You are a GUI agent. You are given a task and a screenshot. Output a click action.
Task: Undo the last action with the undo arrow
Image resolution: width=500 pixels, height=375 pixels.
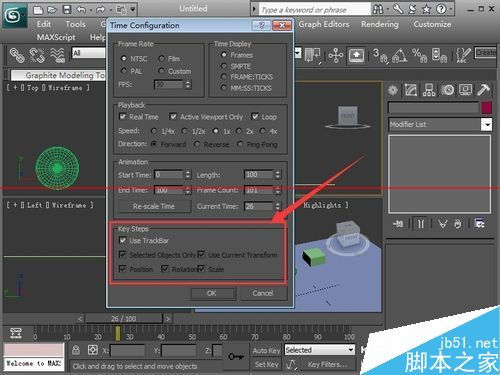81,10
